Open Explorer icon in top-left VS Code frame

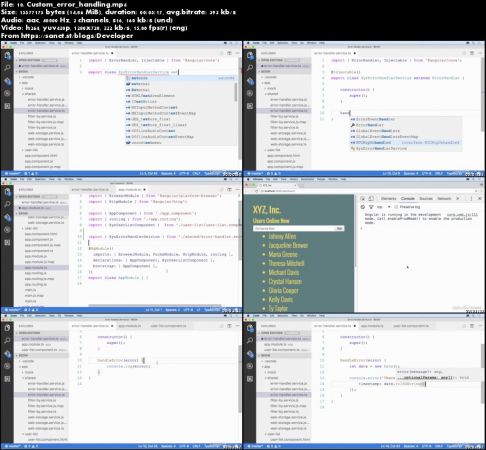(x=7, y=56)
